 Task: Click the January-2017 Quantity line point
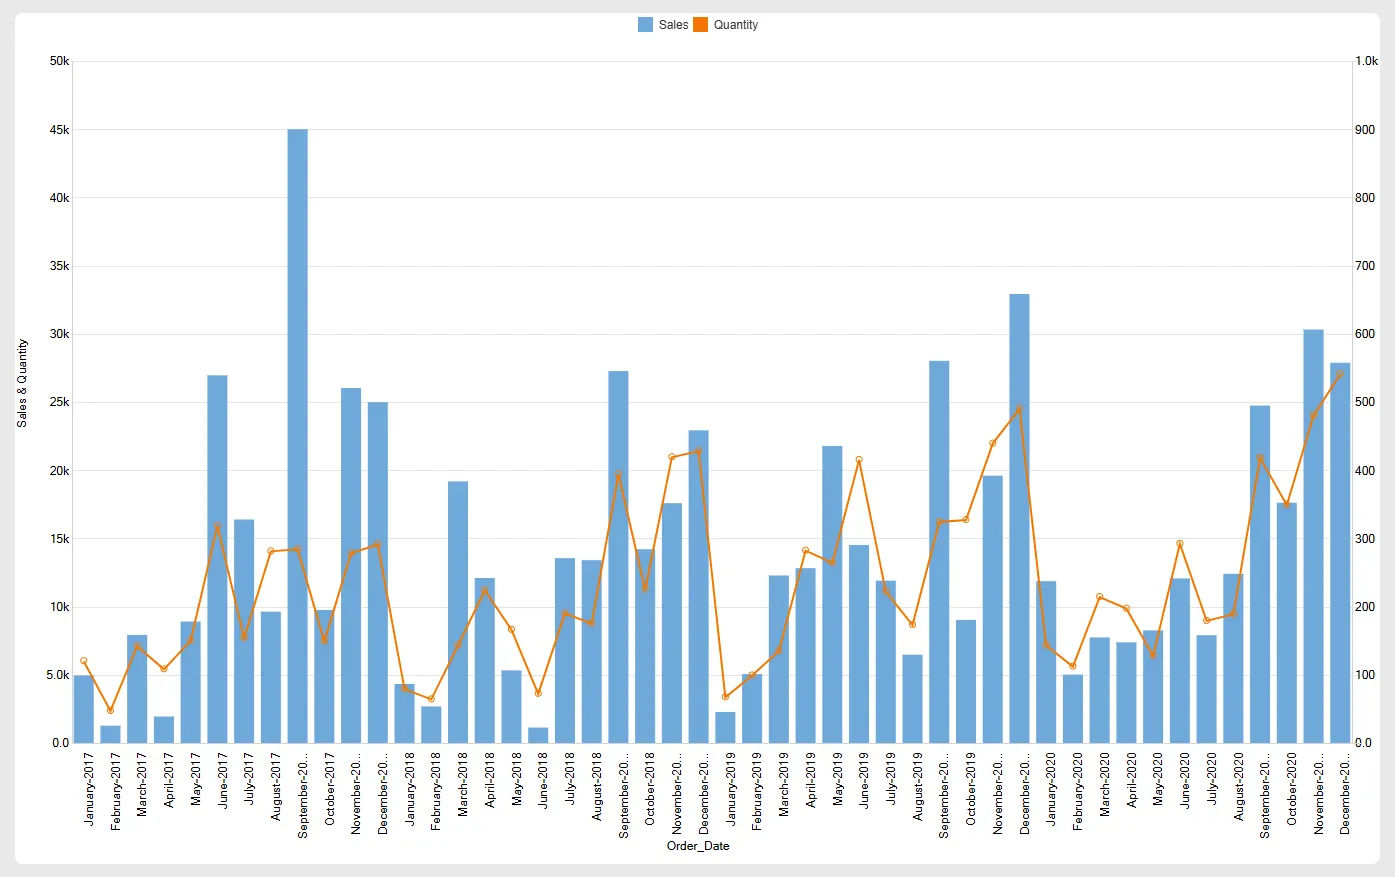pos(84,661)
